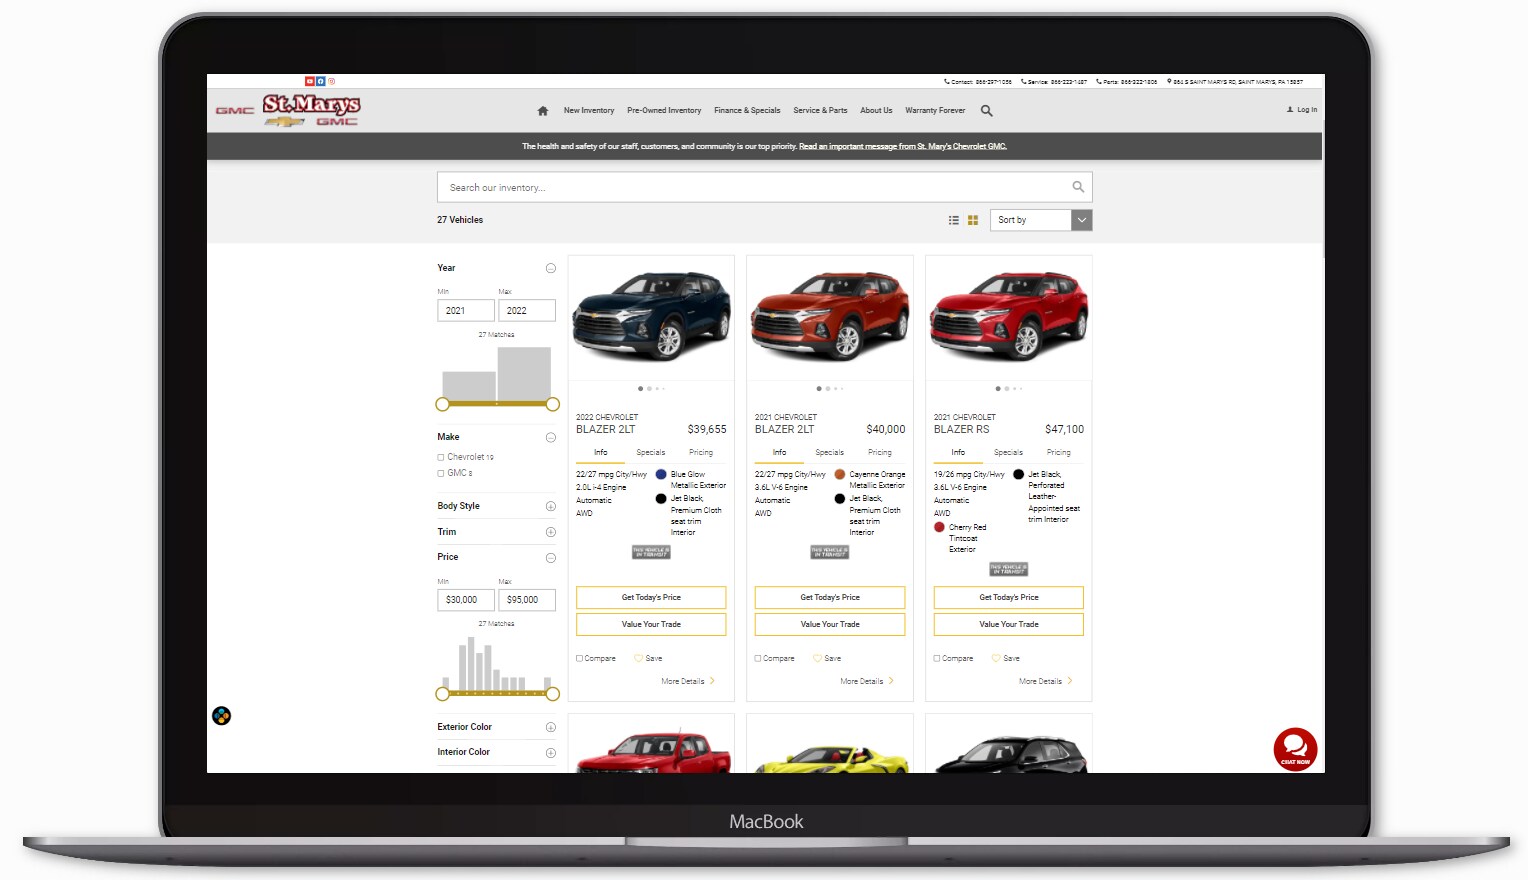
Task: Open the Service & Parts menu
Action: pos(820,111)
